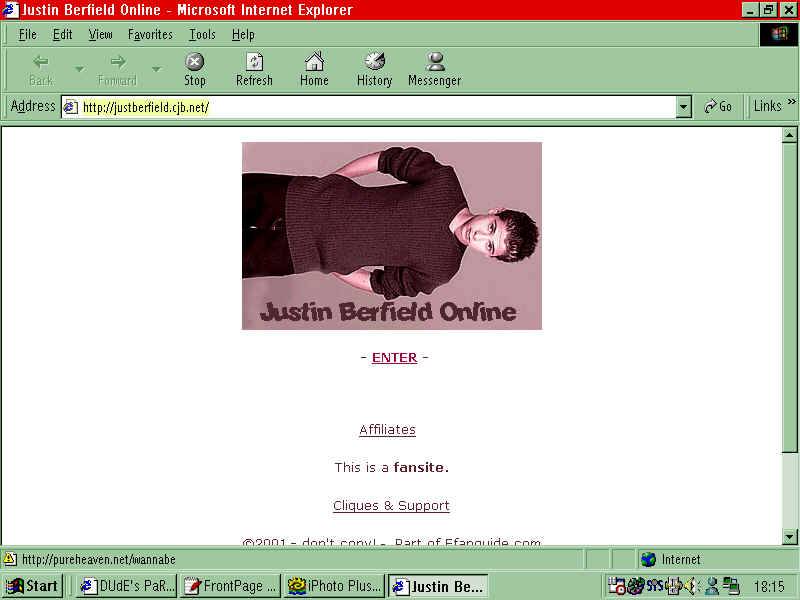Switch to iPhoto Plus taskbar window
The width and height of the screenshot is (800, 600).
coord(335,586)
